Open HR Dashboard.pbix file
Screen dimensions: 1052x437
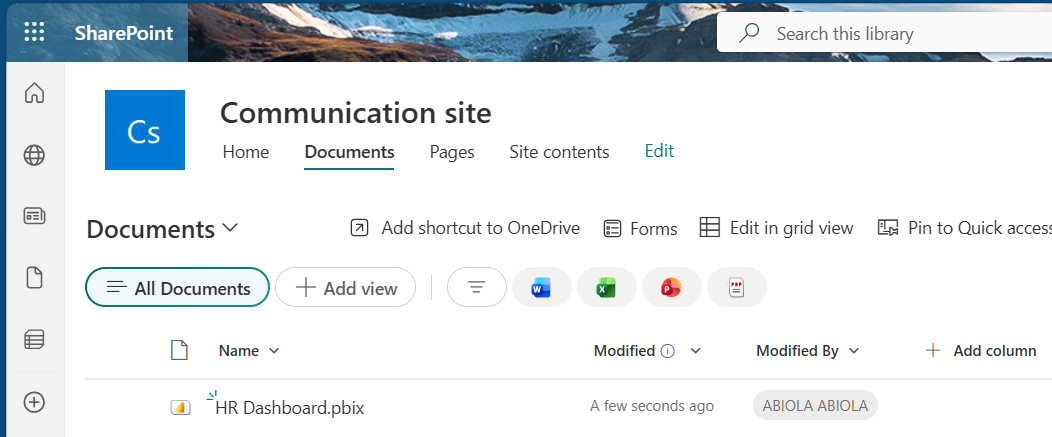pyautogui.click(x=290, y=407)
